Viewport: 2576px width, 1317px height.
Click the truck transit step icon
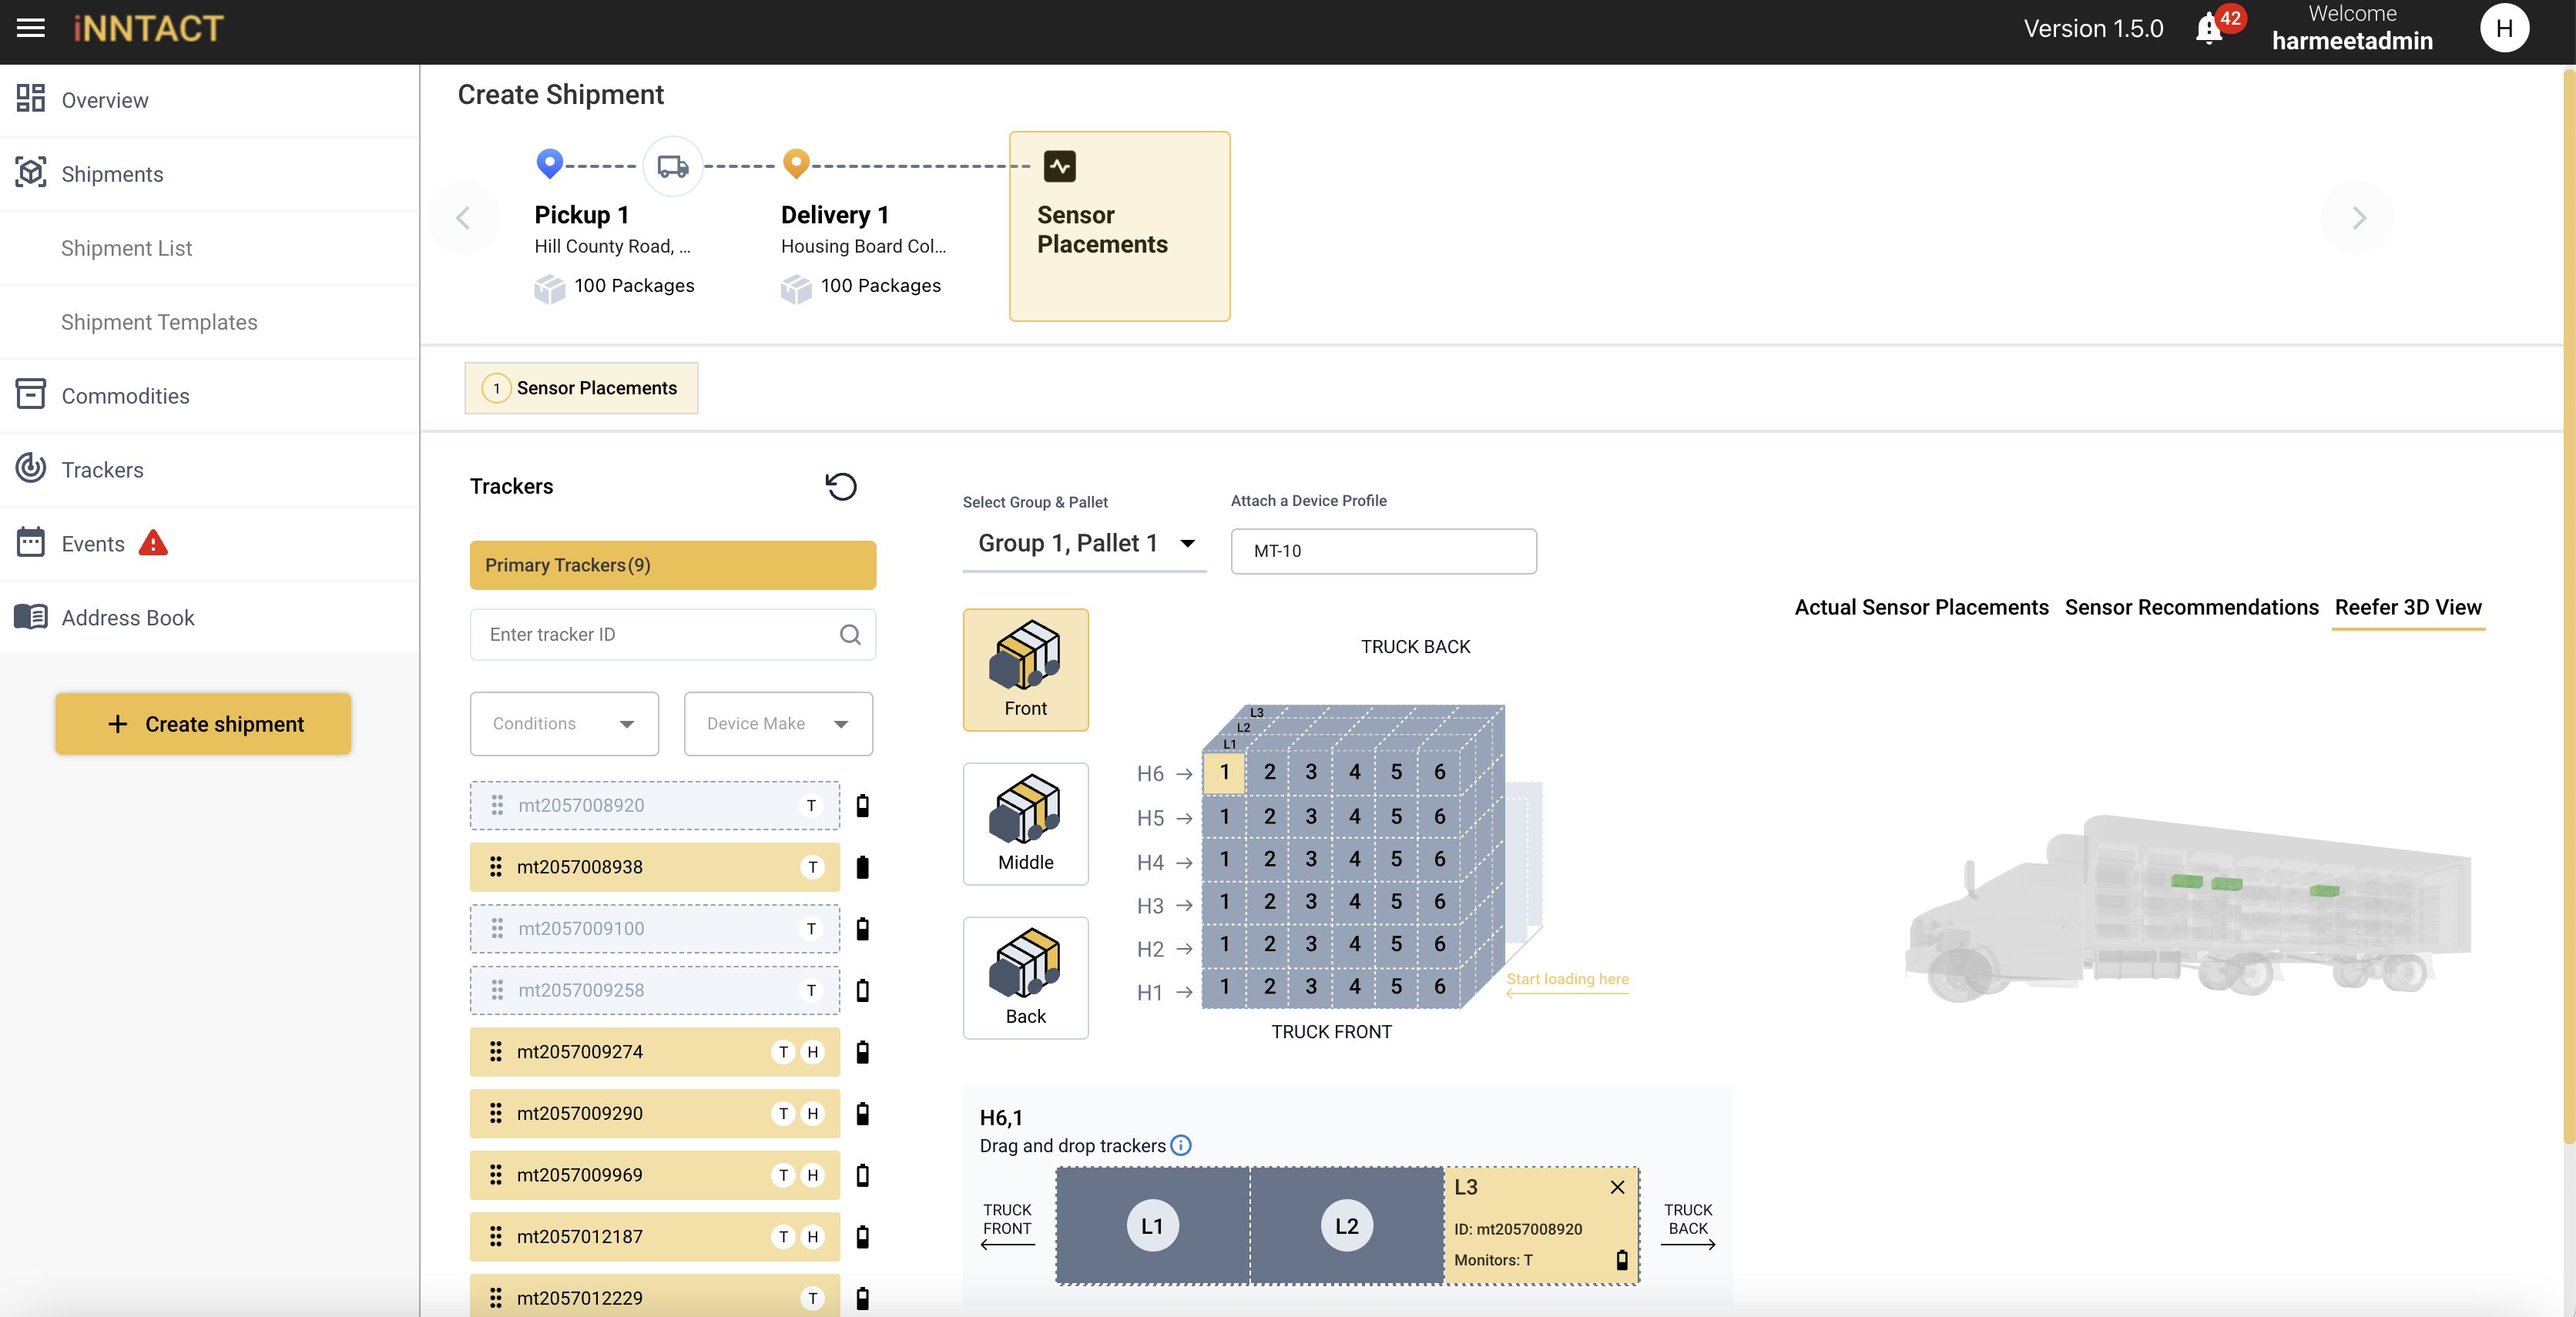[x=673, y=166]
